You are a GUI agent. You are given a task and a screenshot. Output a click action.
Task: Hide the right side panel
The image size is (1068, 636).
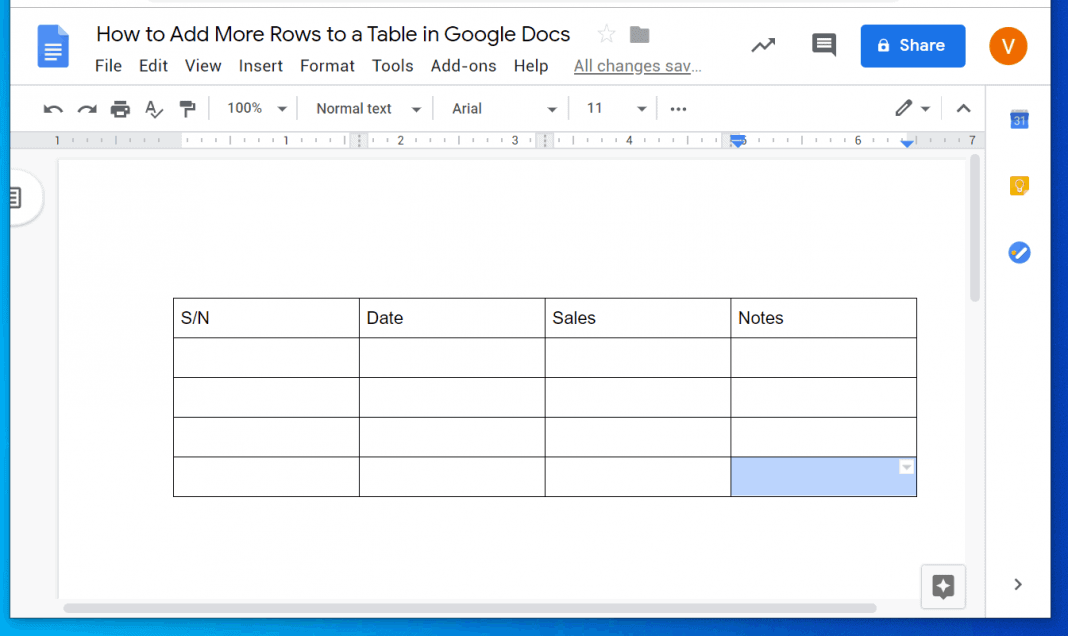(1017, 584)
